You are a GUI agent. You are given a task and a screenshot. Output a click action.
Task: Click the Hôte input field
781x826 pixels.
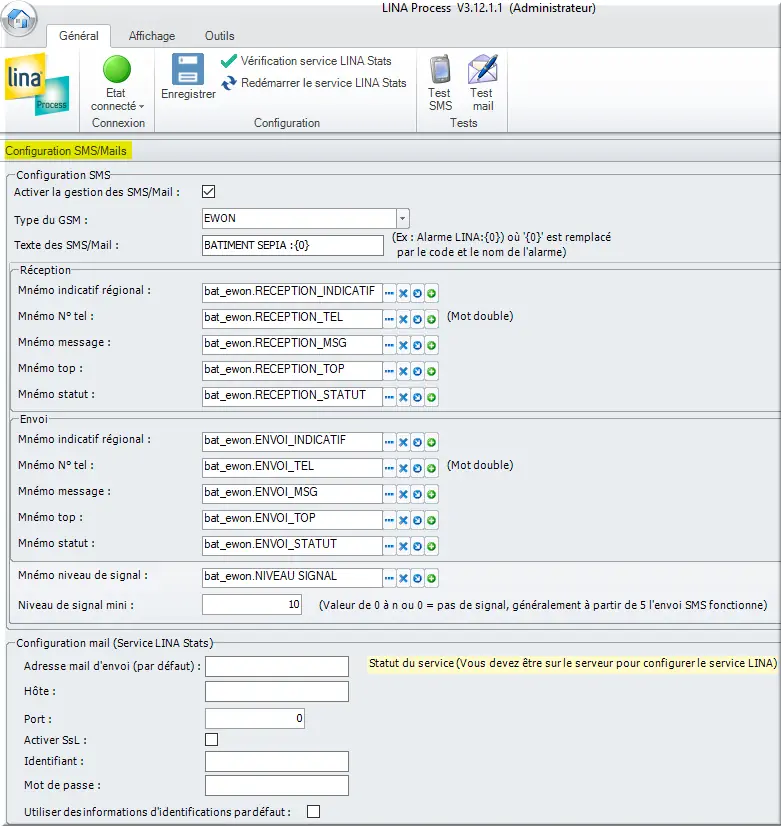[277, 691]
